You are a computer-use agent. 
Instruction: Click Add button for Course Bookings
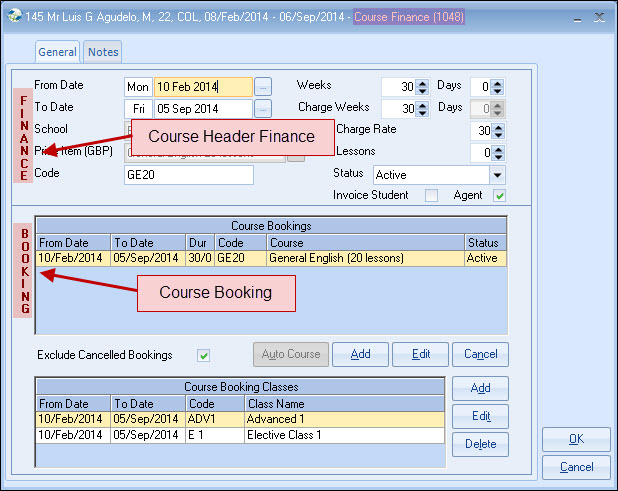point(360,354)
